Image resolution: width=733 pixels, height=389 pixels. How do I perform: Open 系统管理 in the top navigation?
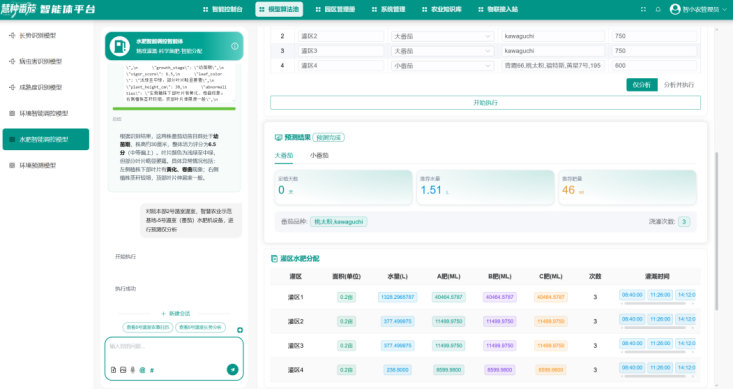[388, 9]
